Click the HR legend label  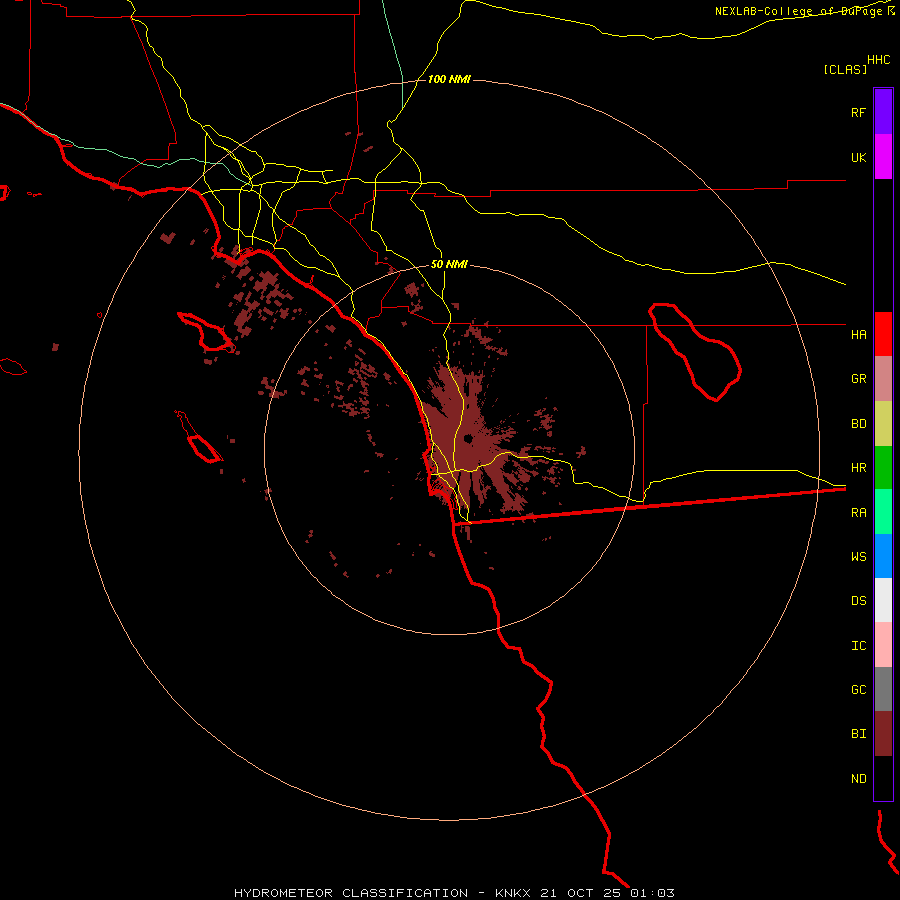pos(858,468)
